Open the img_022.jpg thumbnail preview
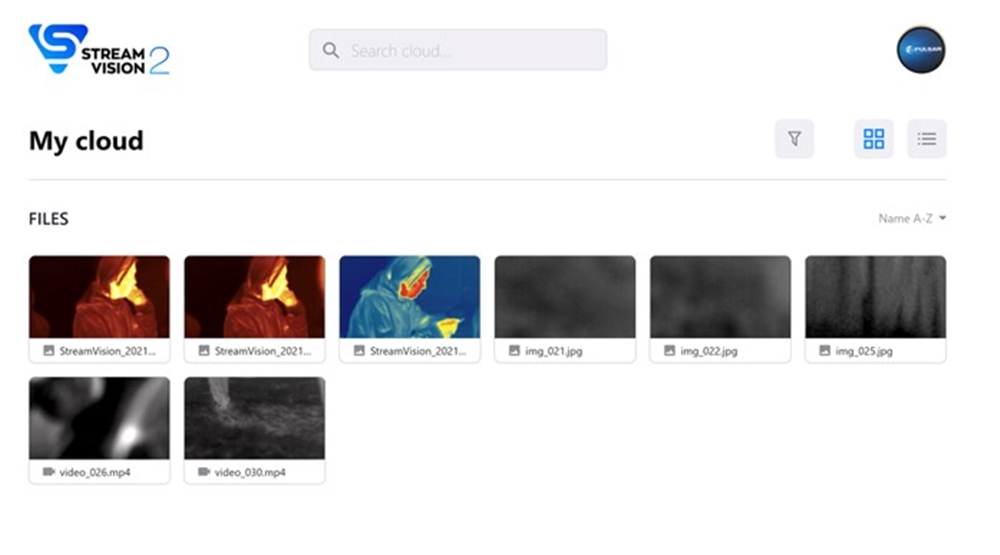This screenshot has height=555, width=1000. pos(719,296)
